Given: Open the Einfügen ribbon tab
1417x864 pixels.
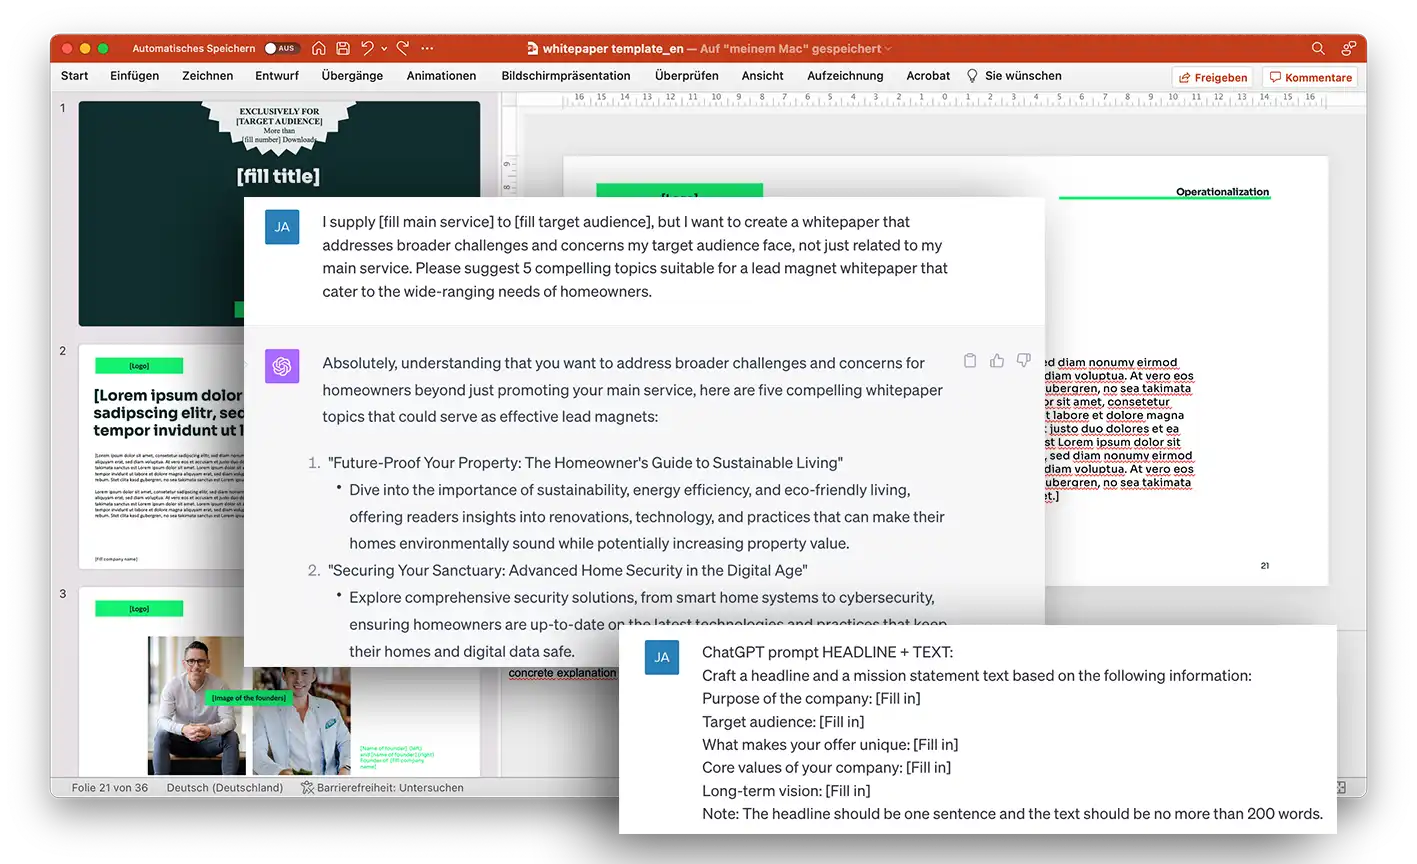Looking at the screenshot, I should coord(134,76).
